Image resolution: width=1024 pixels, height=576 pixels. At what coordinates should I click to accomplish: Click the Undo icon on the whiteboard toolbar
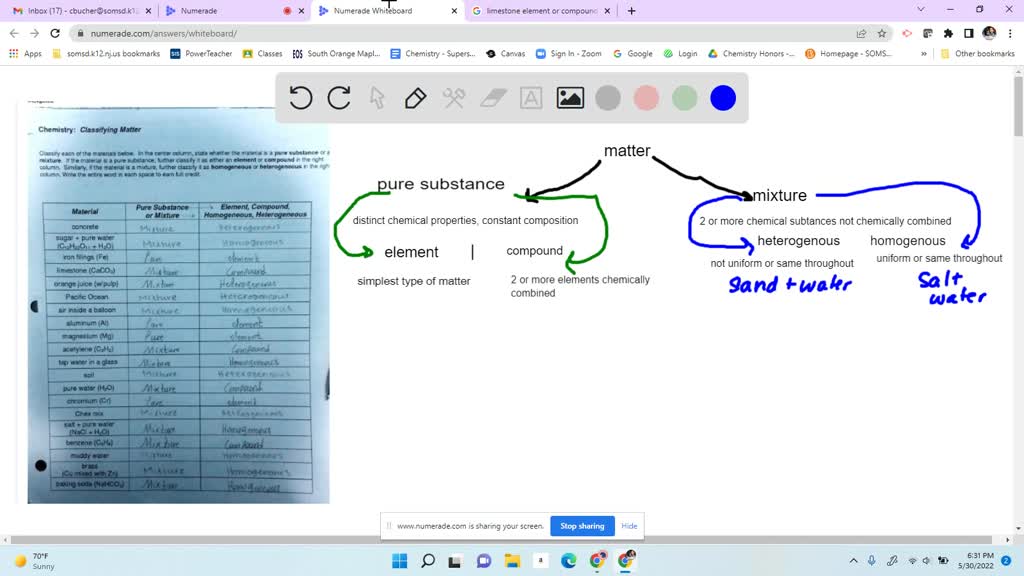coord(301,99)
